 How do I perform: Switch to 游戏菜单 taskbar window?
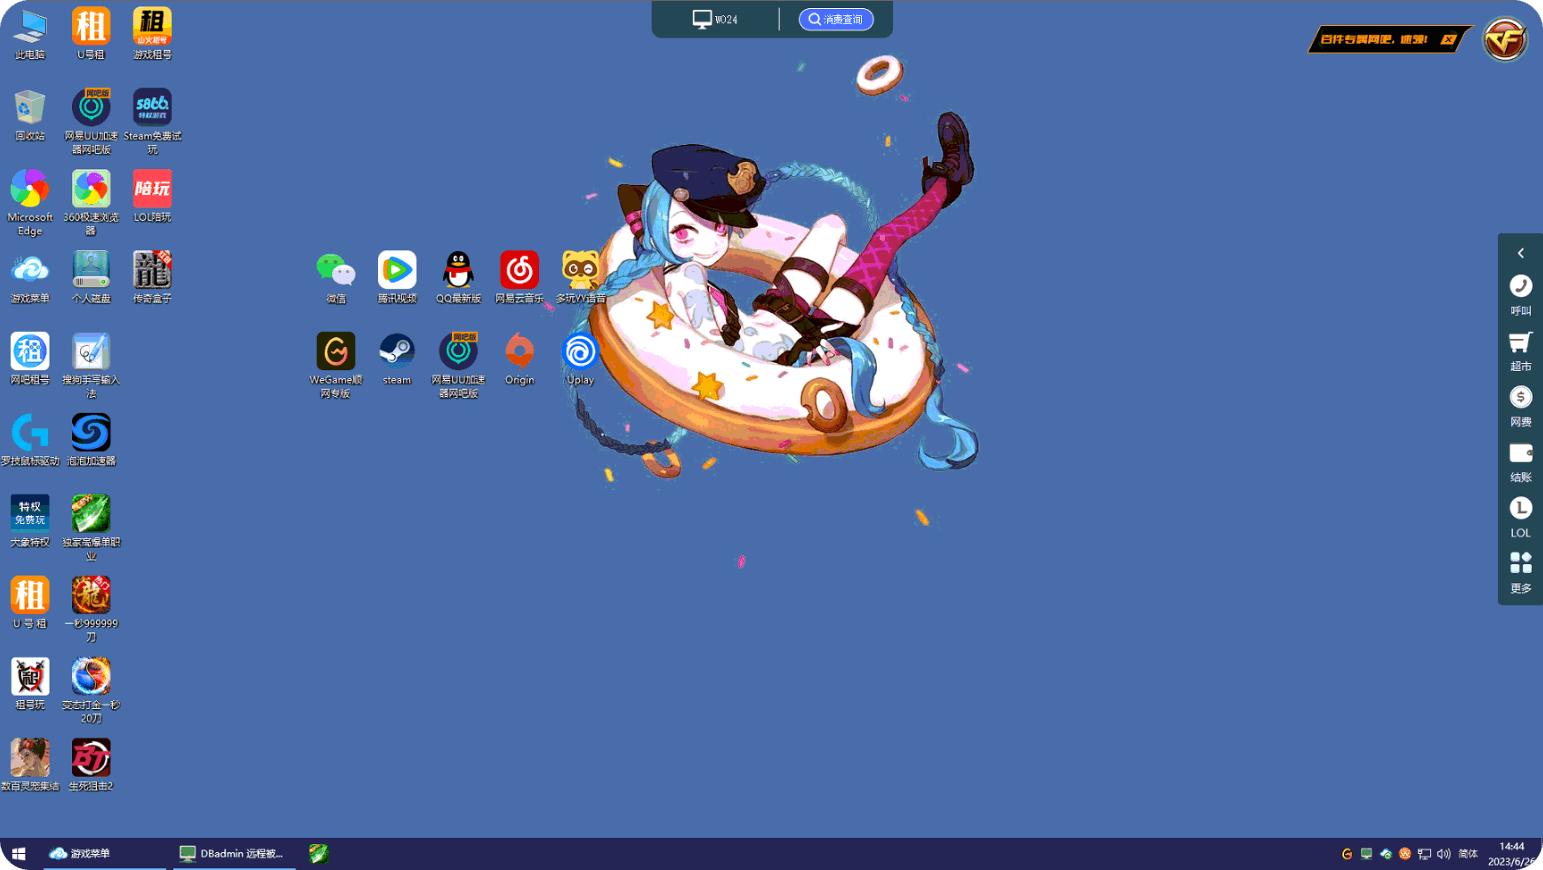click(104, 853)
